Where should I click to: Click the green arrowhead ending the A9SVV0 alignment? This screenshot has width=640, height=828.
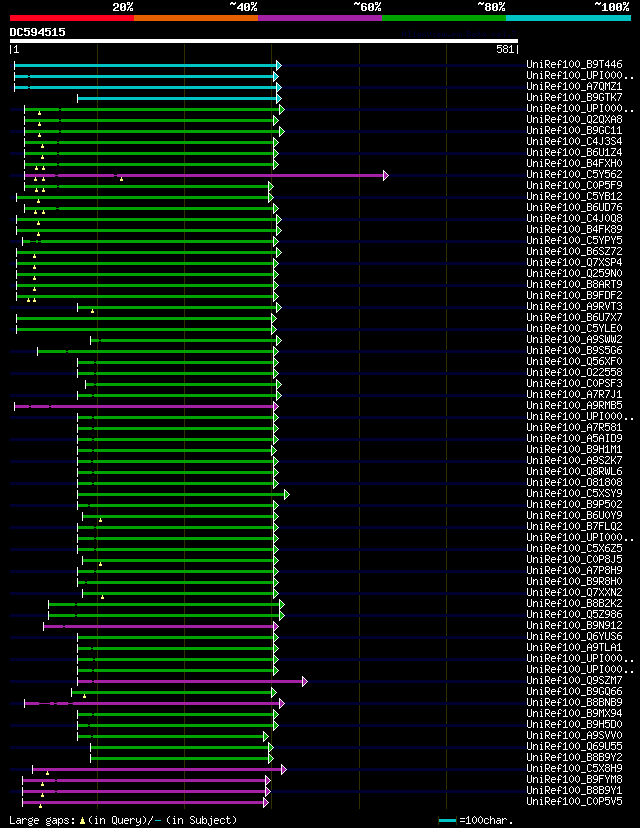pyautogui.click(x=266, y=737)
